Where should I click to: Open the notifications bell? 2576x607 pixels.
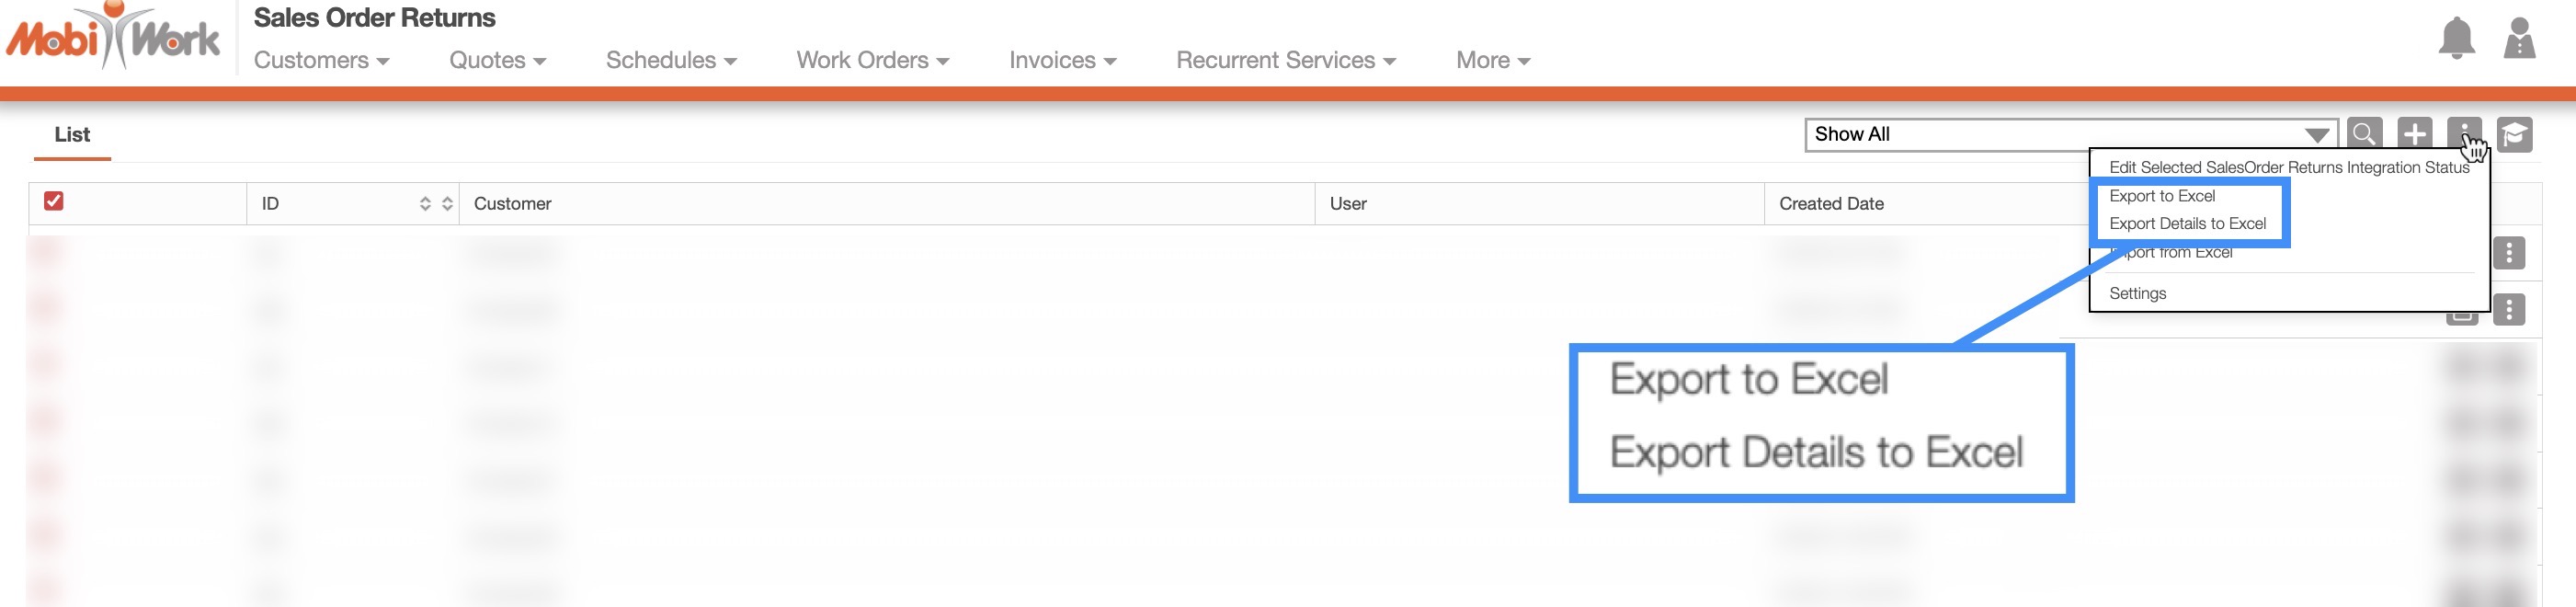pyautogui.click(x=2456, y=40)
